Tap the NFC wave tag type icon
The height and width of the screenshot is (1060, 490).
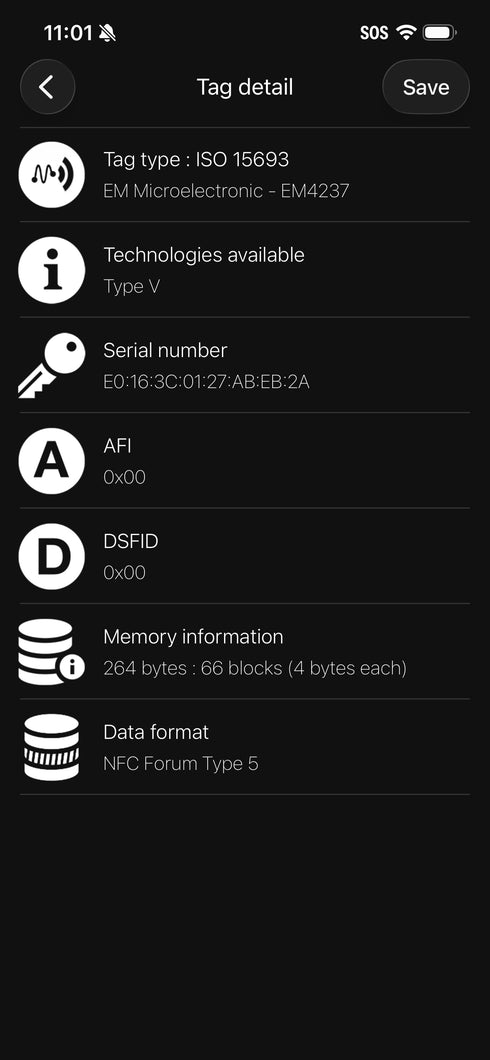click(51, 174)
